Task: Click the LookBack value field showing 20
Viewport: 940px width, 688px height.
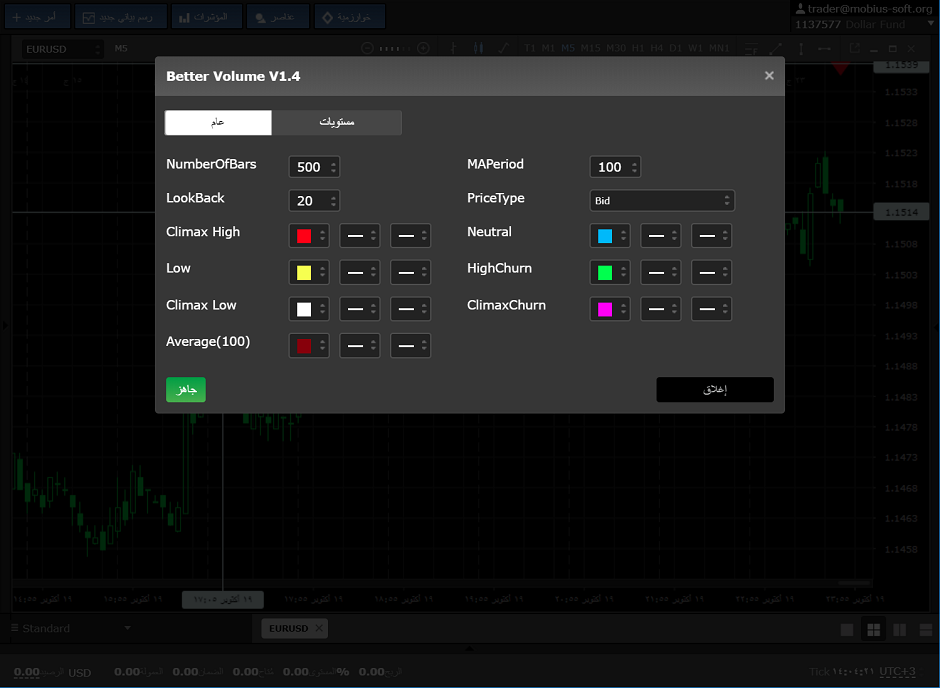Action: pos(314,201)
